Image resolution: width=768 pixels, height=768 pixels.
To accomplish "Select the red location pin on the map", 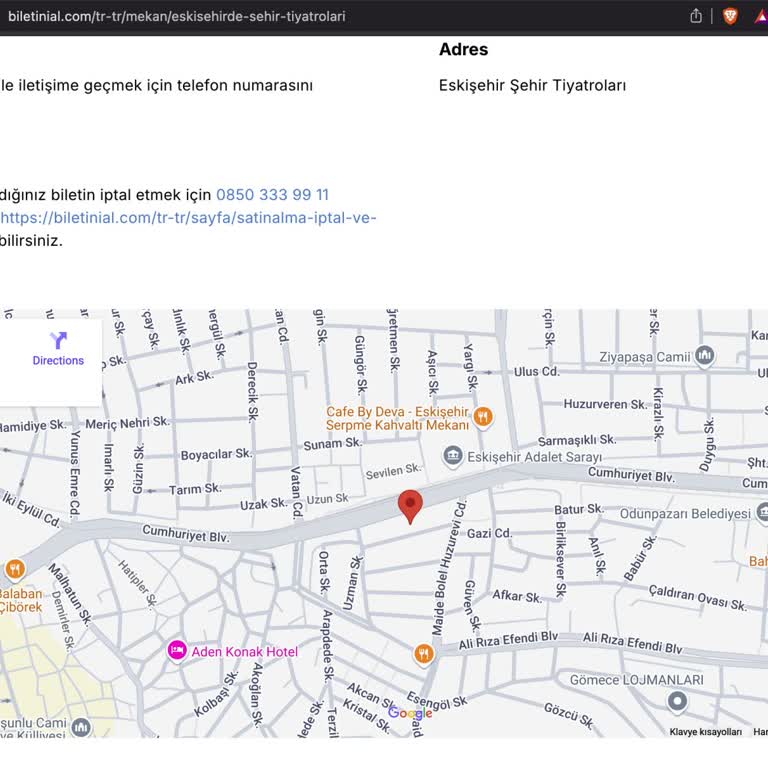I will (410, 506).
